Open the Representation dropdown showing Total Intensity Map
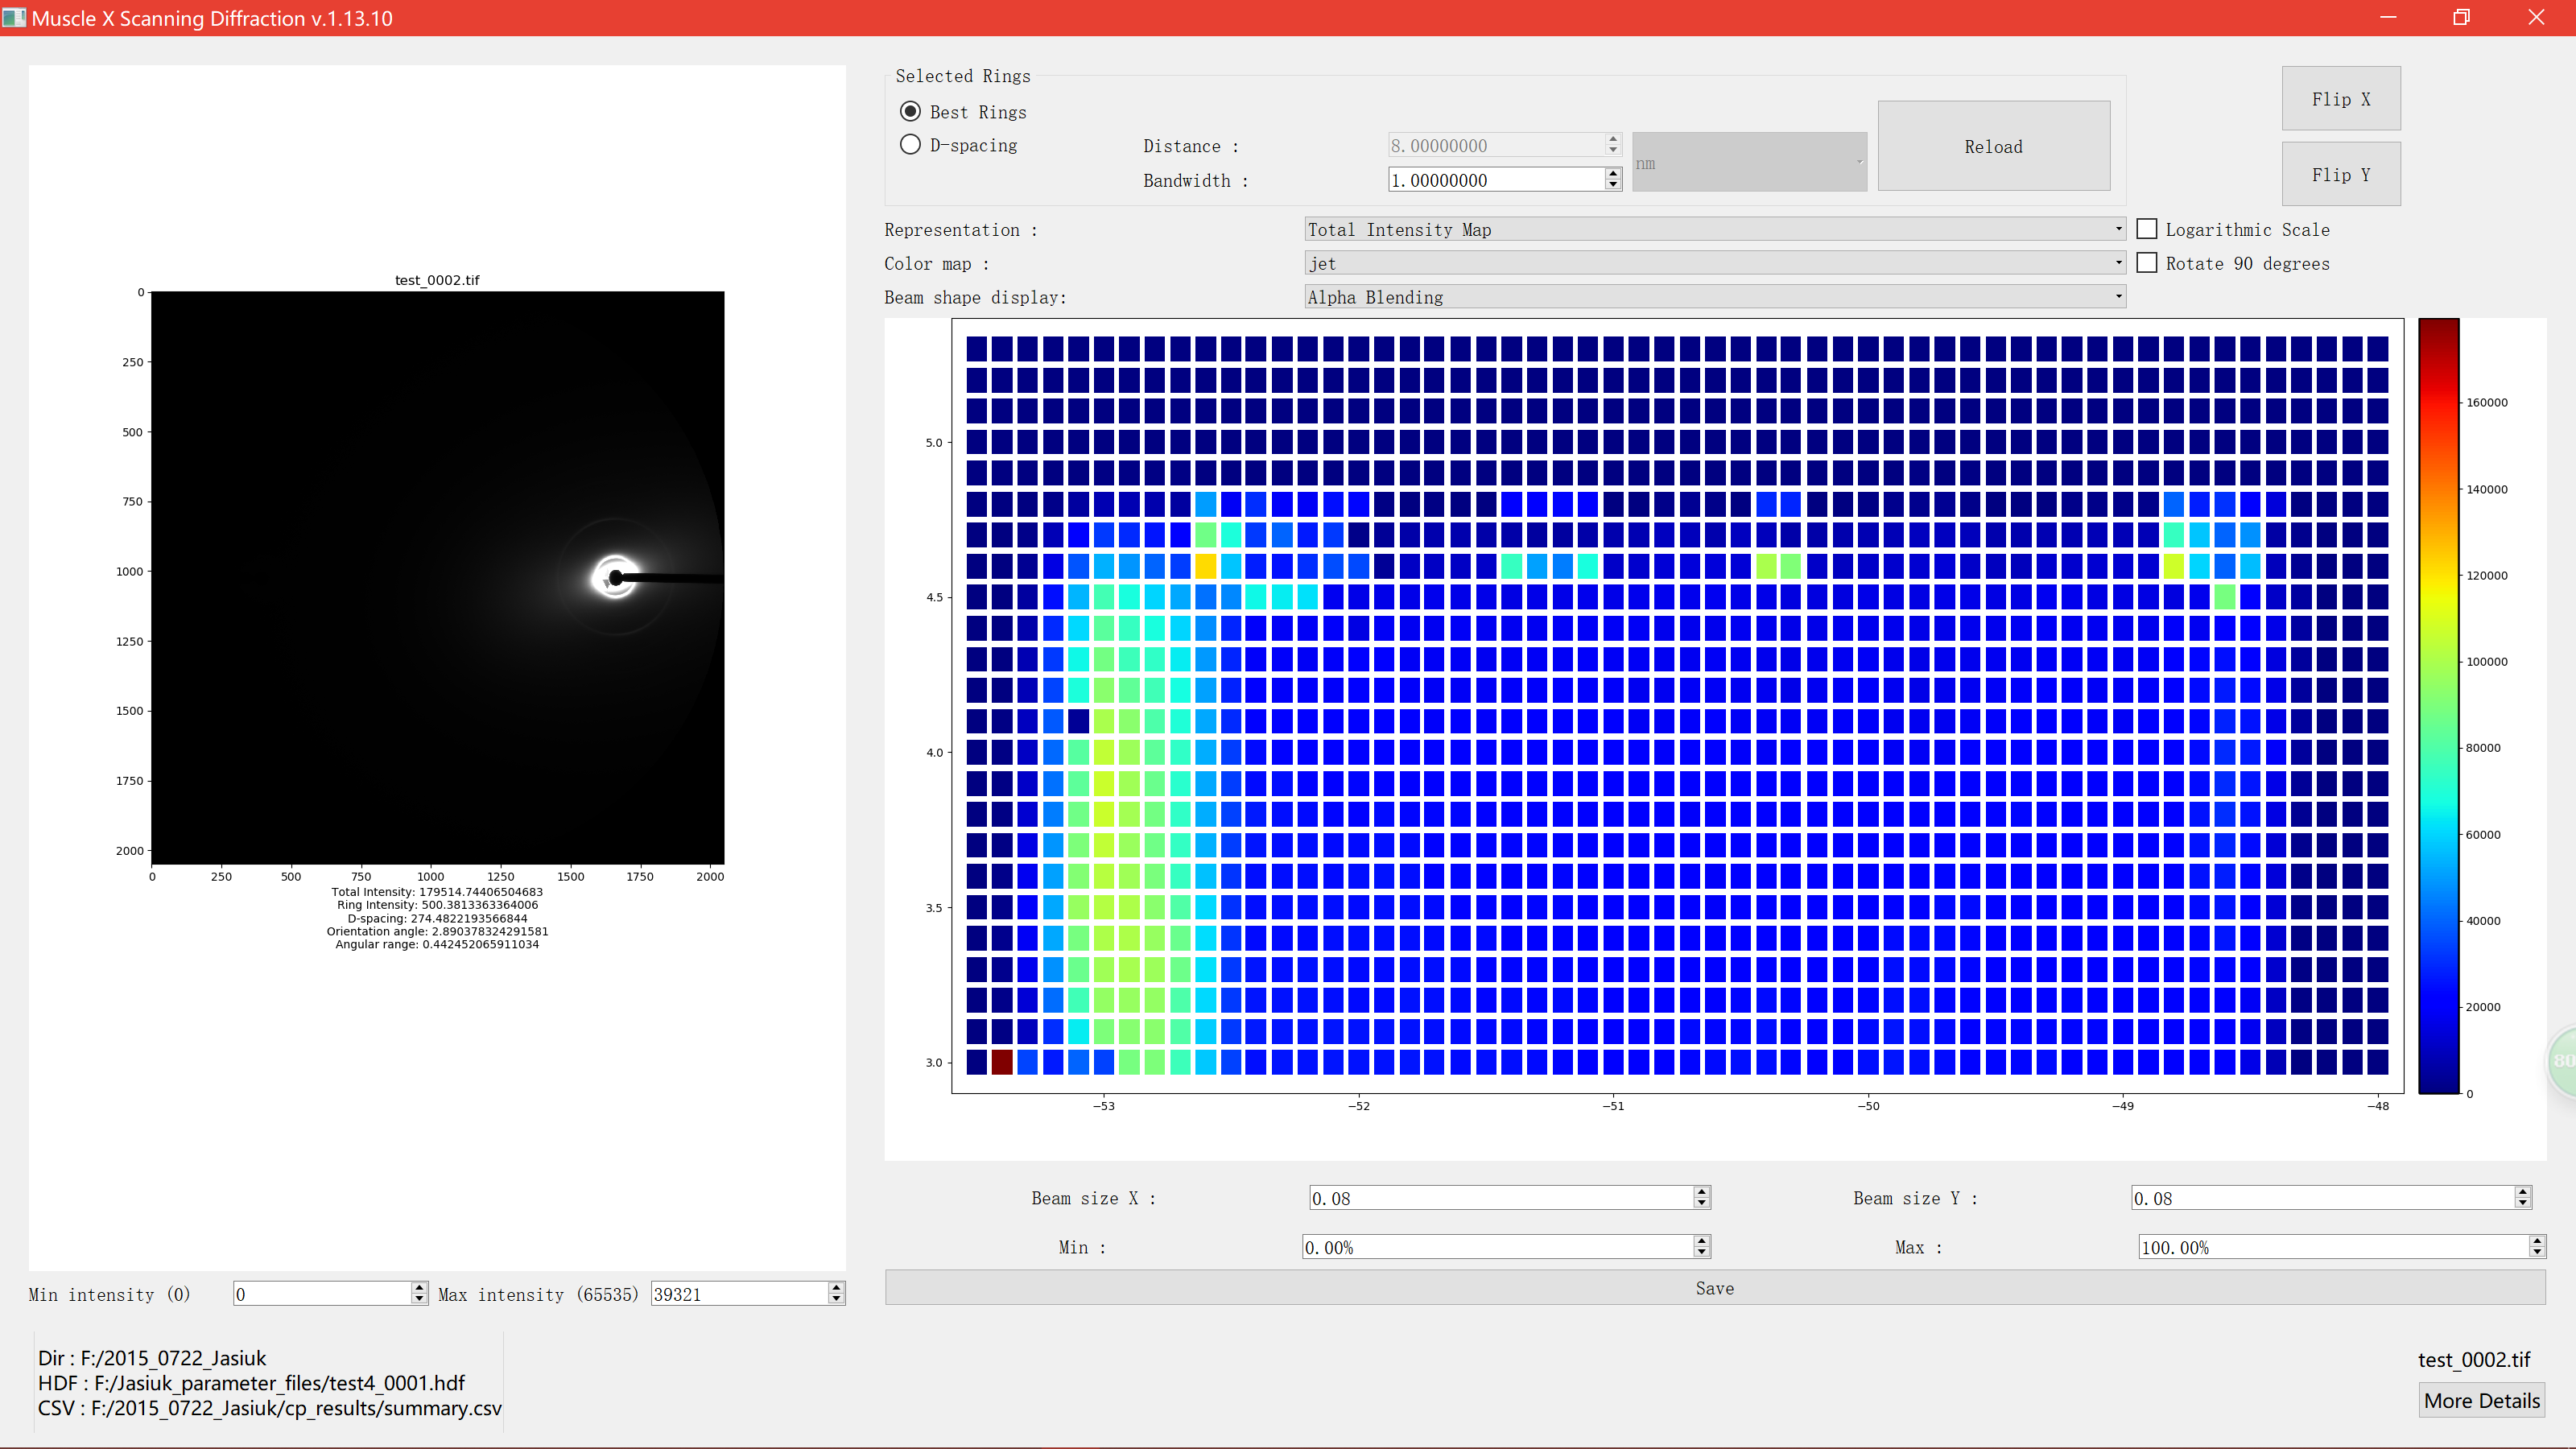 pyautogui.click(x=1714, y=229)
